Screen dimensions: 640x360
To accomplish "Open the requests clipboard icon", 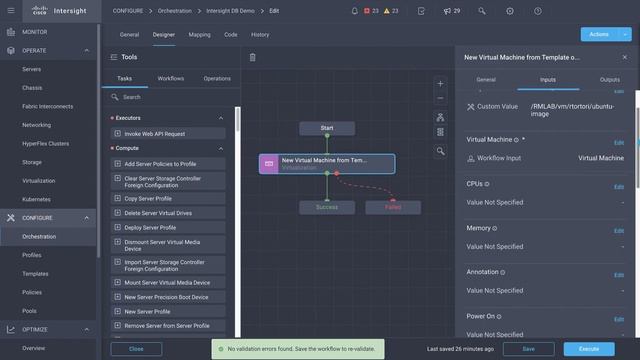I will 421,11.
